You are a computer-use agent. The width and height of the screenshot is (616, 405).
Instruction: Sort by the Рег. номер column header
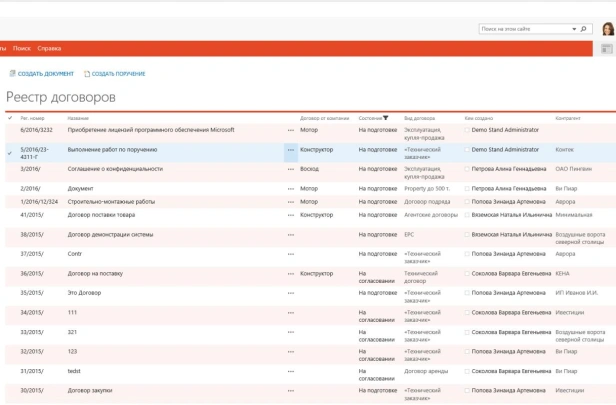[x=32, y=118]
